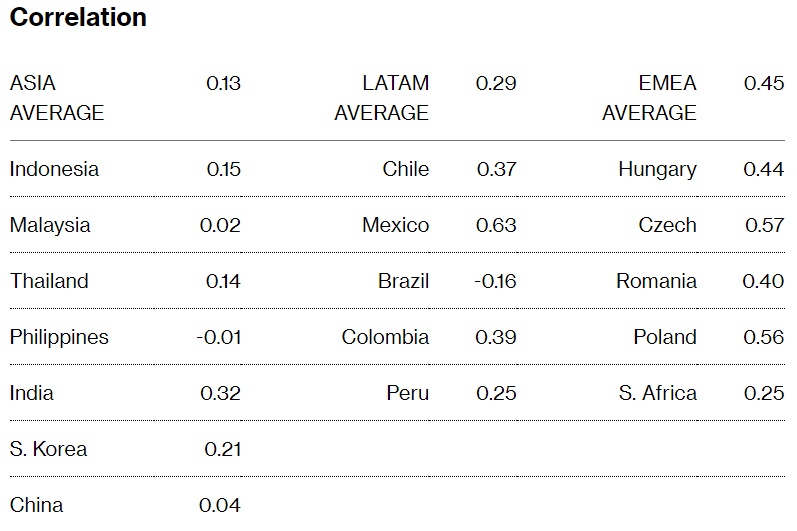Click the Malaysia country name

[x=50, y=225]
